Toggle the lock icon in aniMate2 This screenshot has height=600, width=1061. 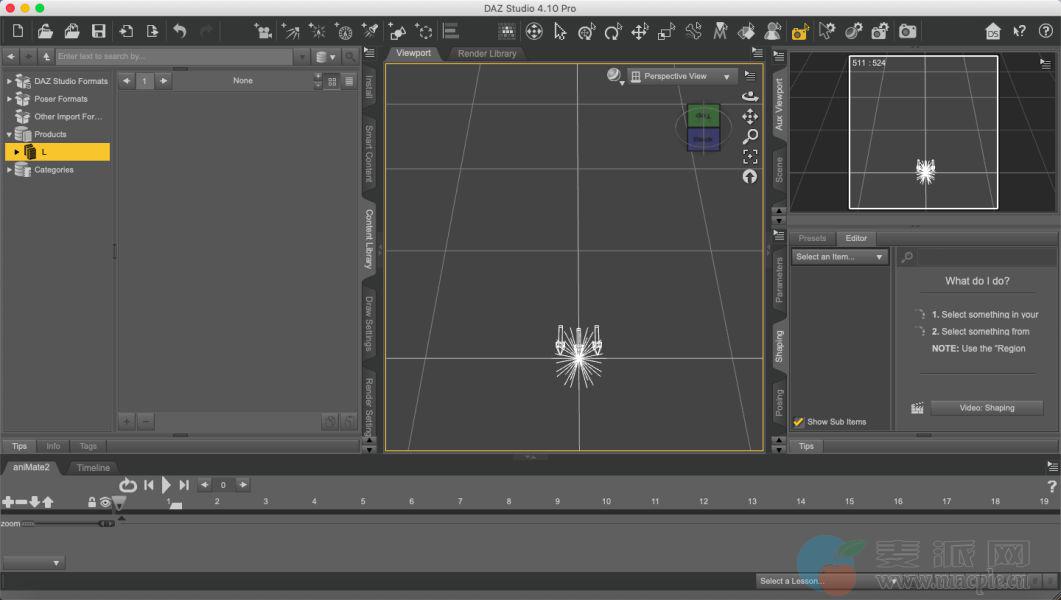pyautogui.click(x=91, y=502)
